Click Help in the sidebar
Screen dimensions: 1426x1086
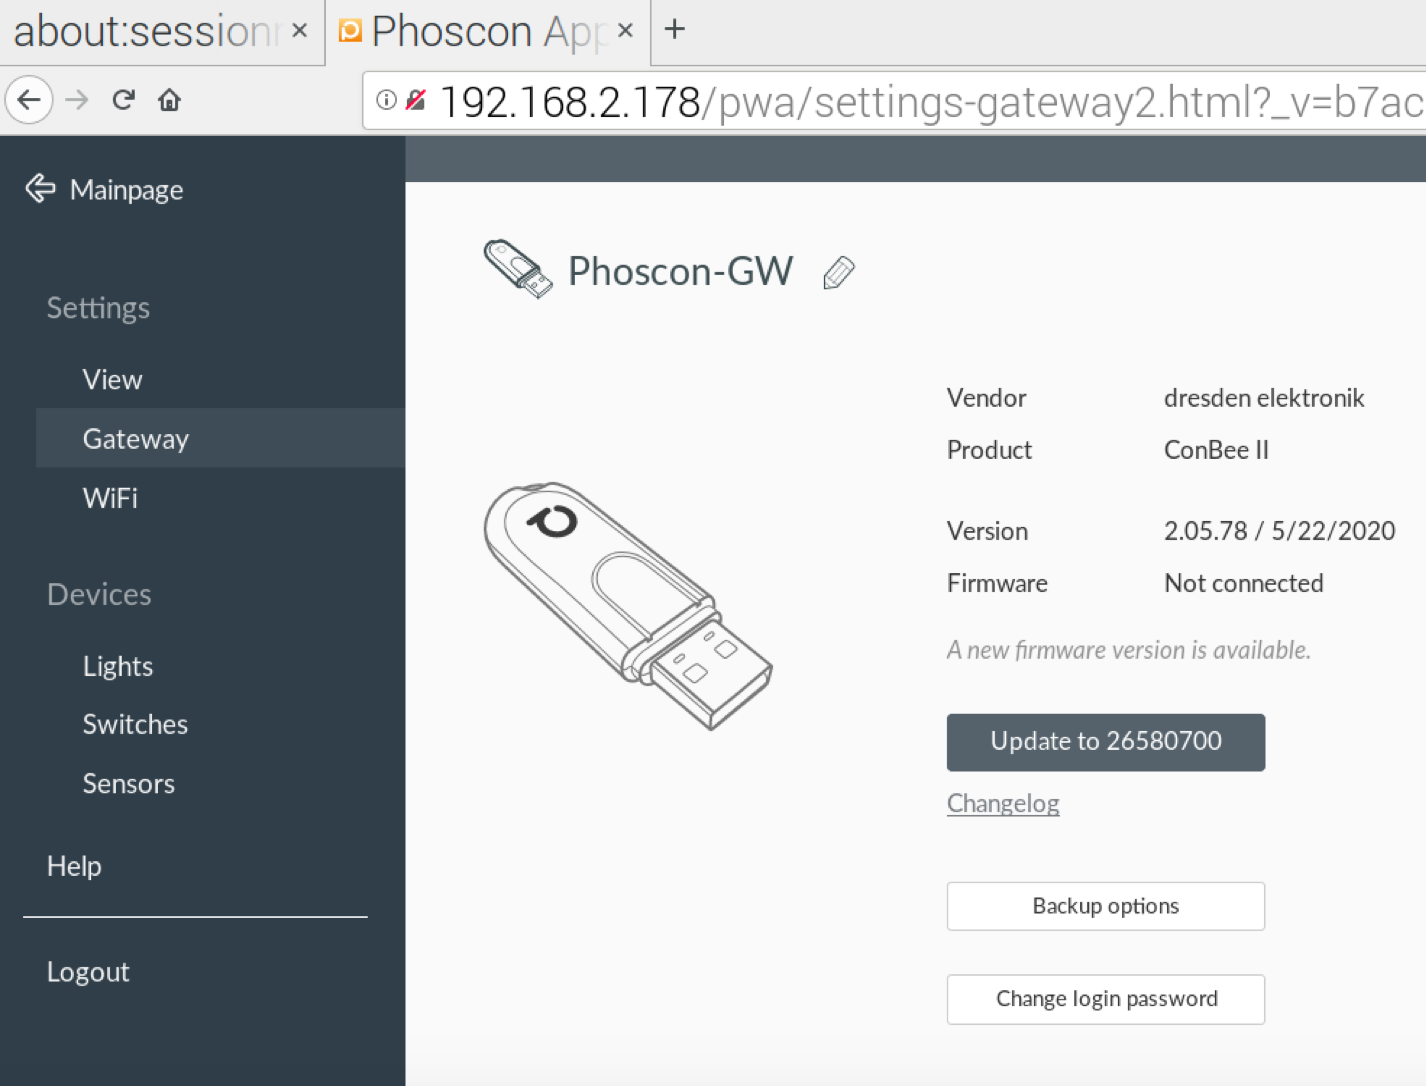pos(74,866)
